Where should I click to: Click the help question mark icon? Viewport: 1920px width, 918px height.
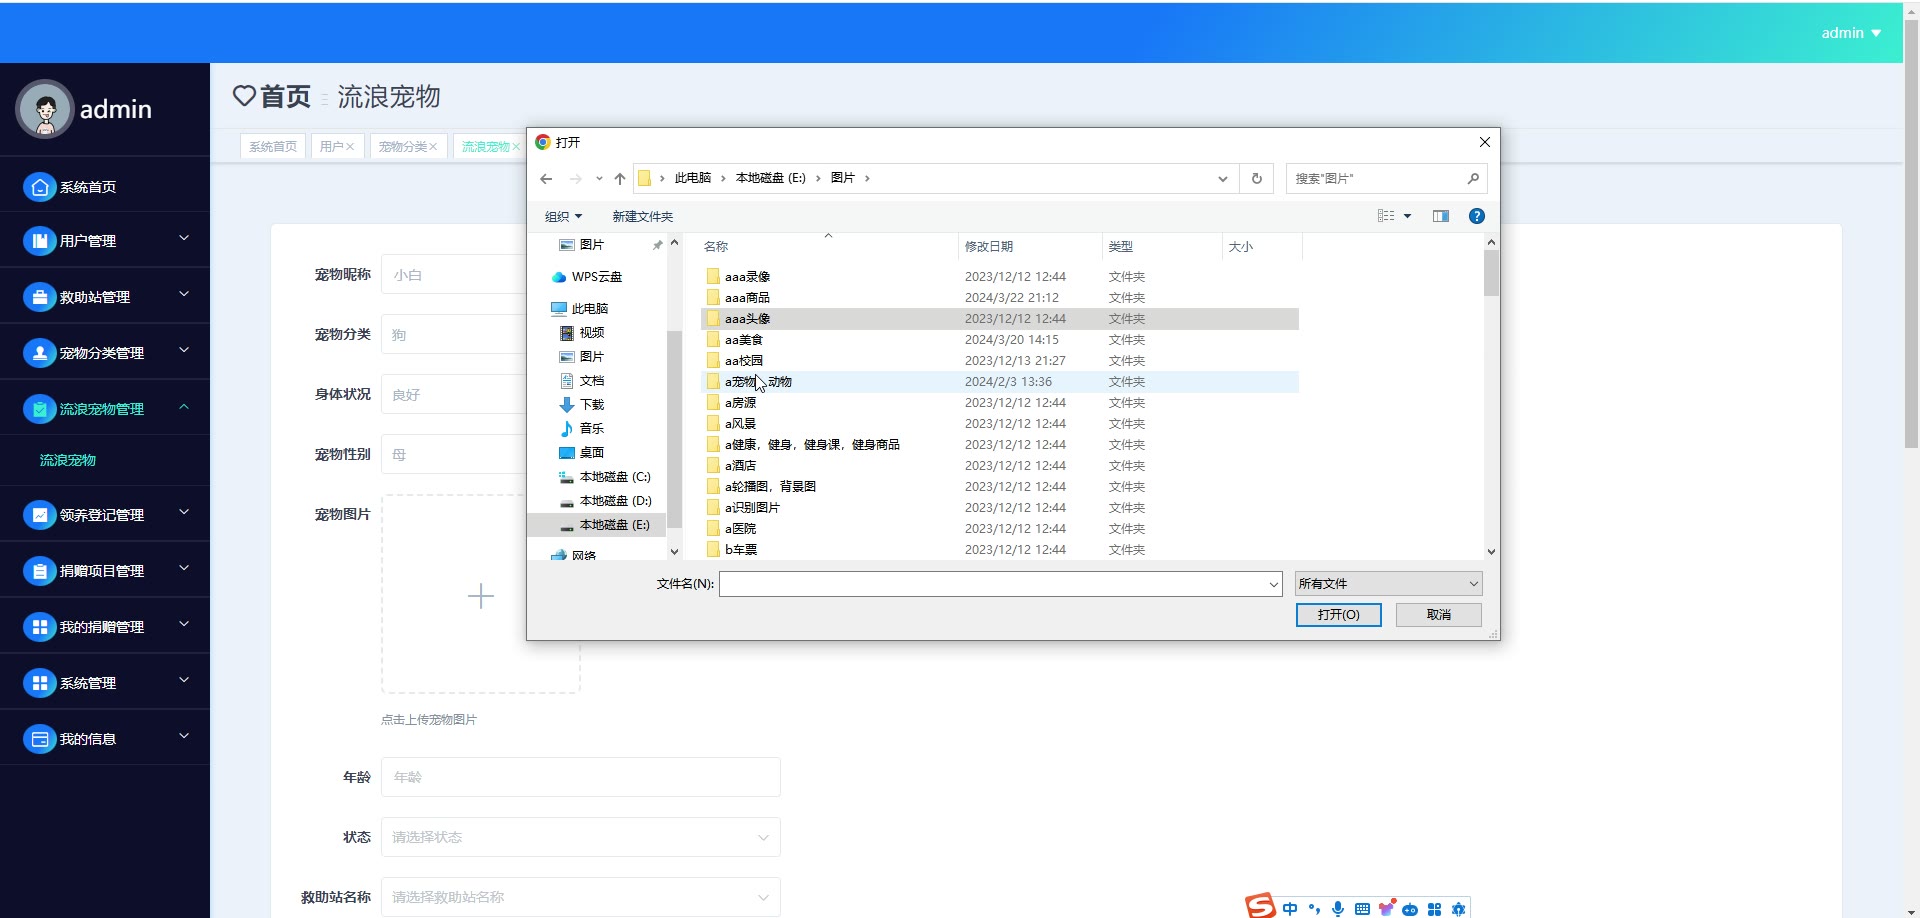[1476, 216]
